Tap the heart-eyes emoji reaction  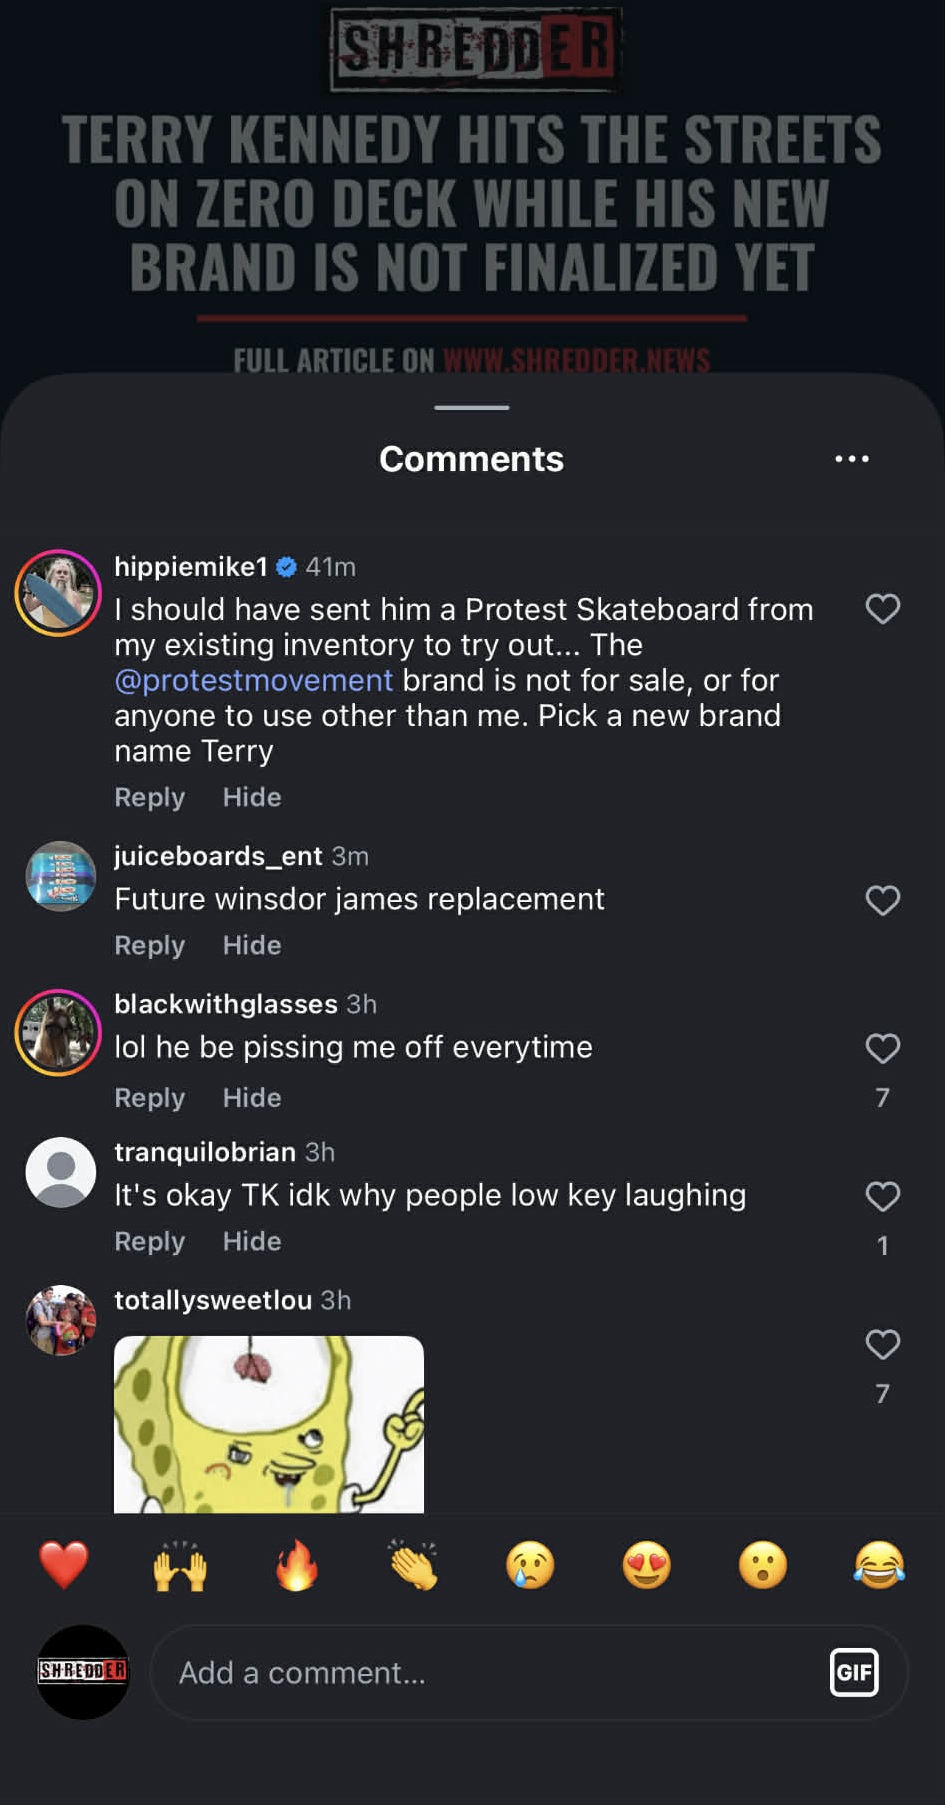click(647, 1565)
